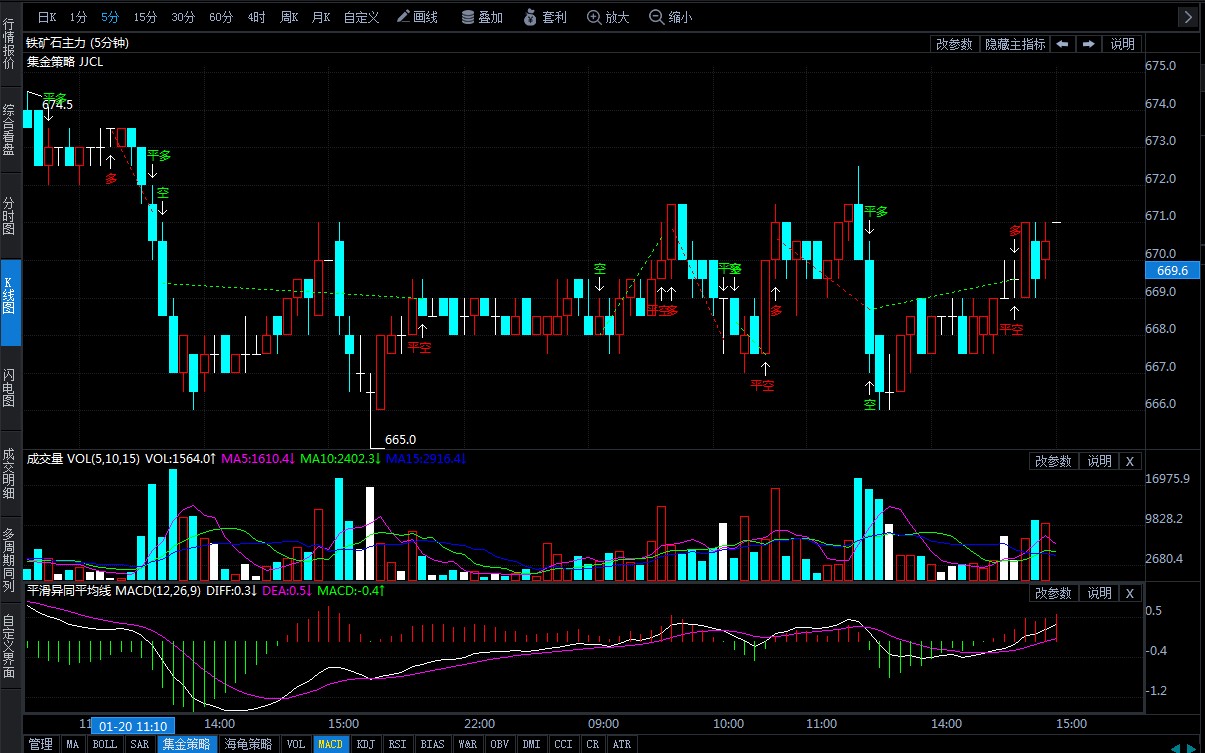Click the 01-20 11:10 time marker
Viewport: 1205px width, 753px height.
(134, 725)
